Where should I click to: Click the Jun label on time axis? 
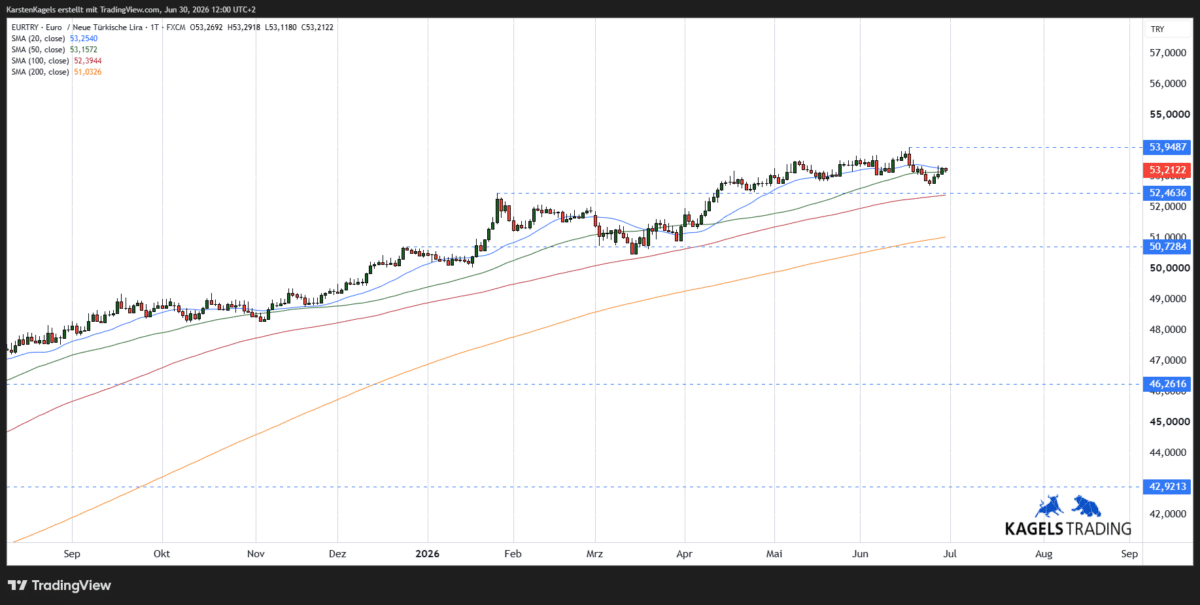[x=862, y=553]
